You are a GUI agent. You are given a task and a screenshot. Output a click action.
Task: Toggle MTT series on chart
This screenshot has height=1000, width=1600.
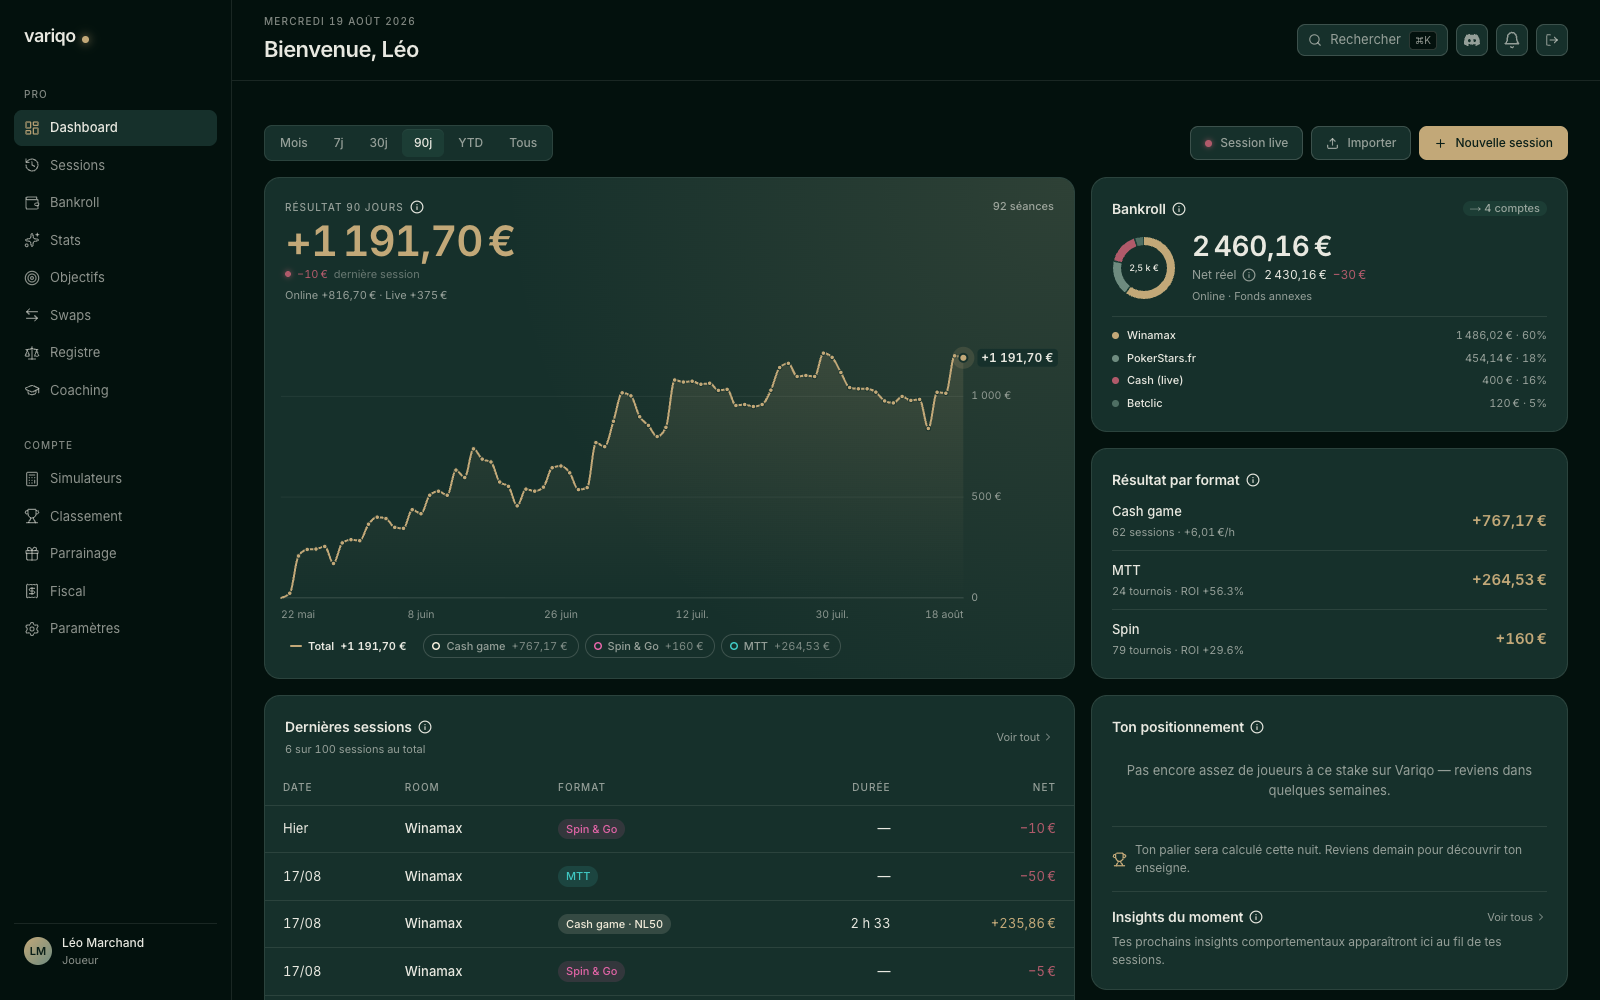[x=781, y=646]
